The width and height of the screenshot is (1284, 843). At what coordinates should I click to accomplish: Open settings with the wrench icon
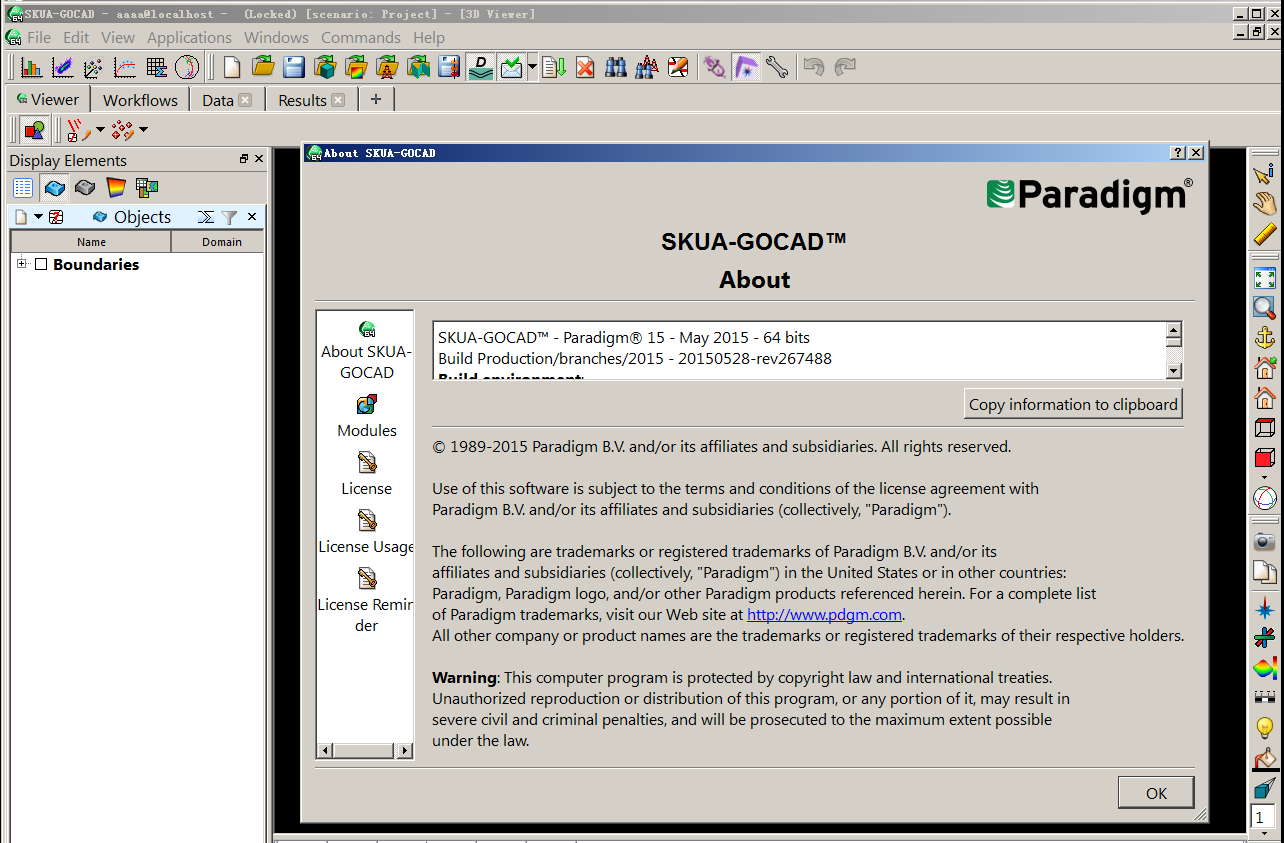(x=777, y=67)
